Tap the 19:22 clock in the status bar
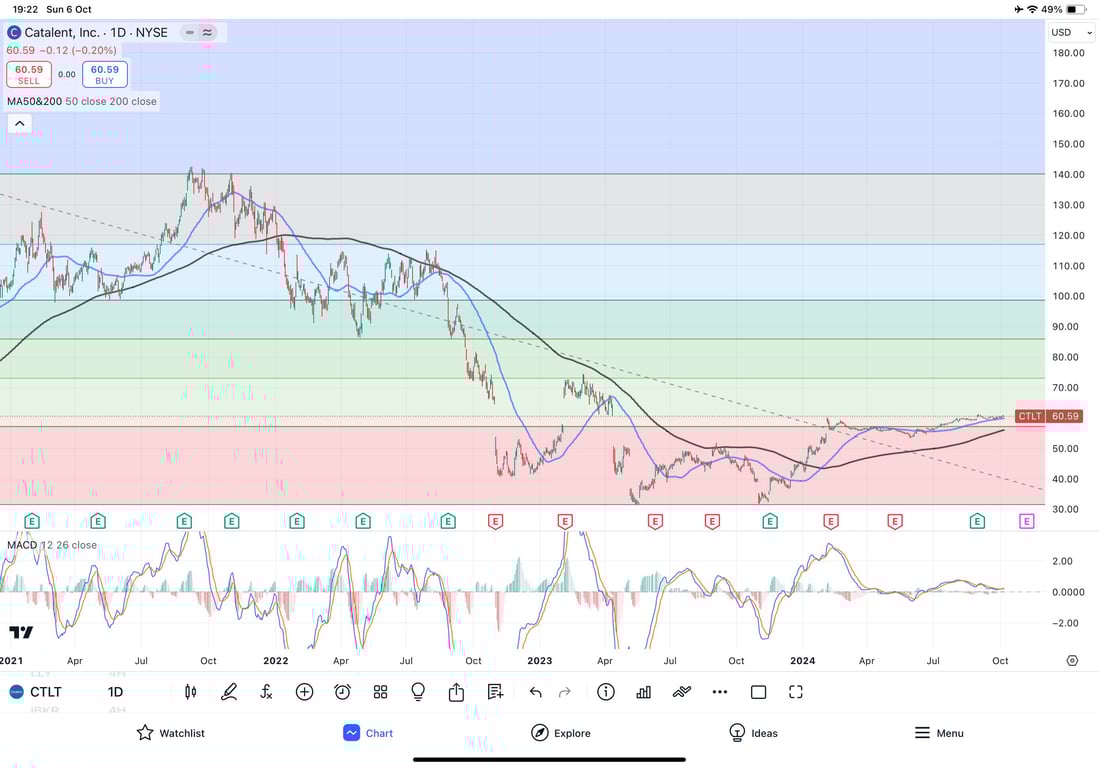 point(25,9)
